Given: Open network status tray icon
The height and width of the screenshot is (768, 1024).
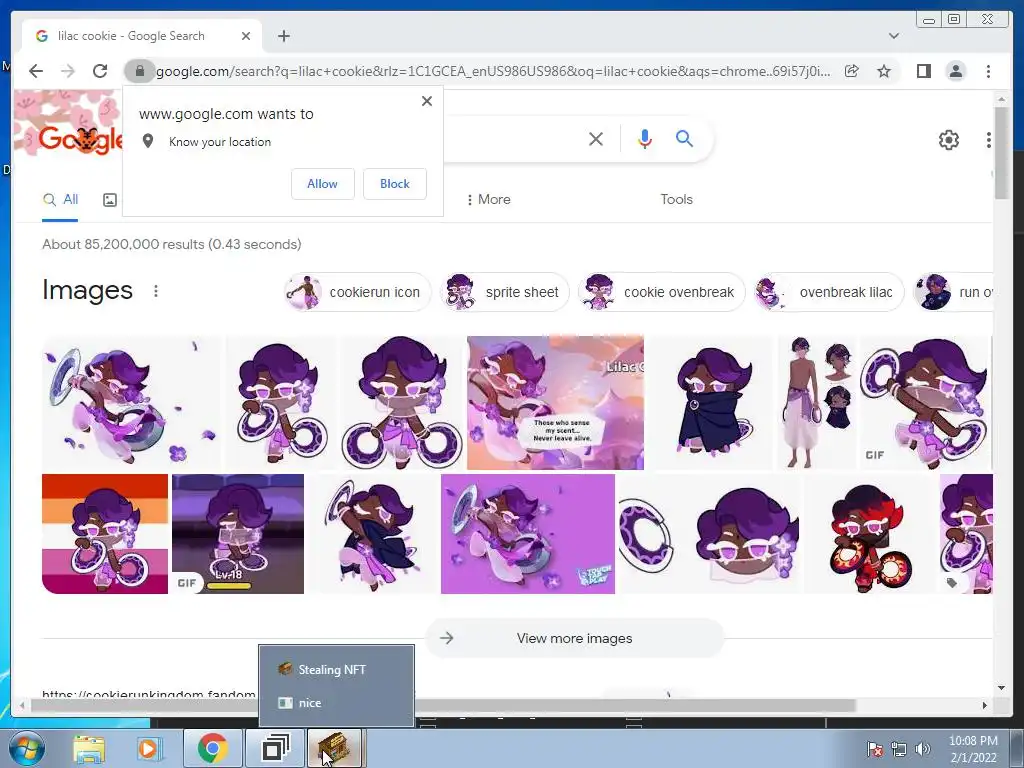Looking at the screenshot, I should 899,749.
